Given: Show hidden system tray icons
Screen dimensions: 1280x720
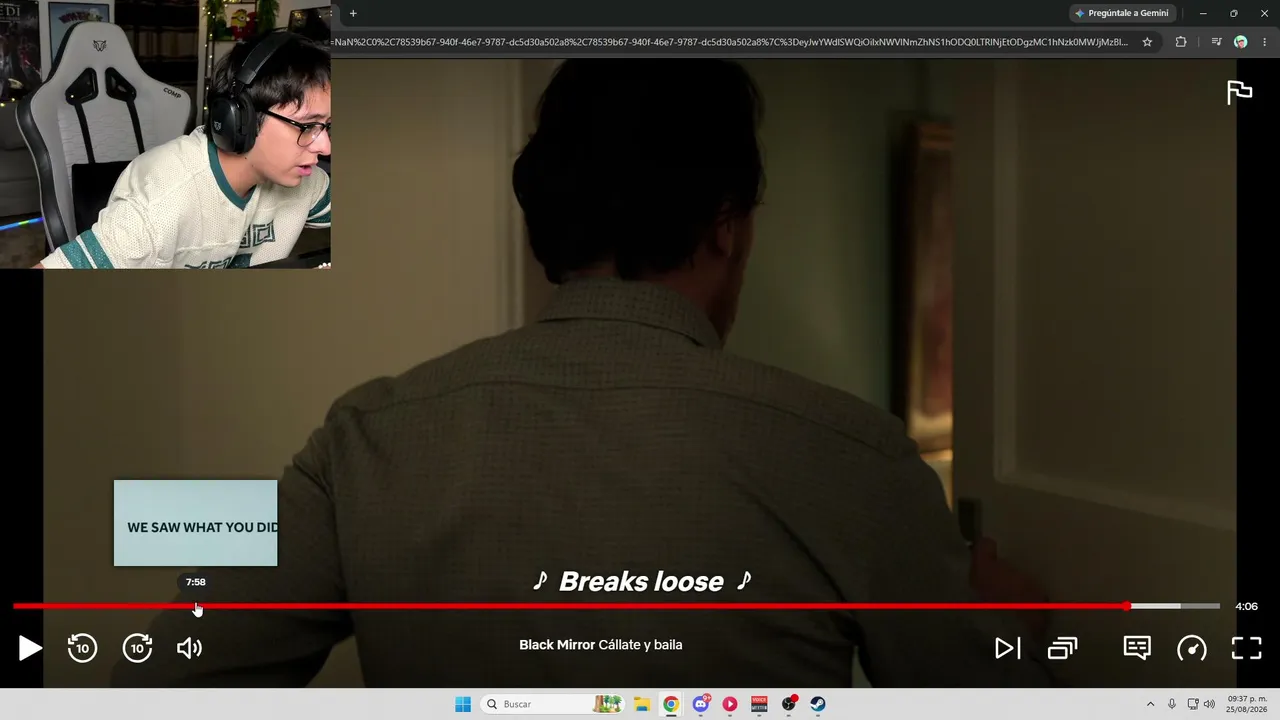Looking at the screenshot, I should pyautogui.click(x=1150, y=704).
